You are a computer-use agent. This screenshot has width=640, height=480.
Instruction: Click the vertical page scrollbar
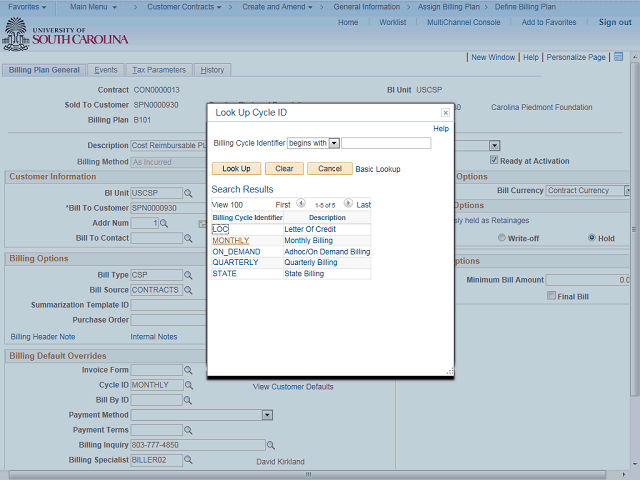tap(634, 229)
